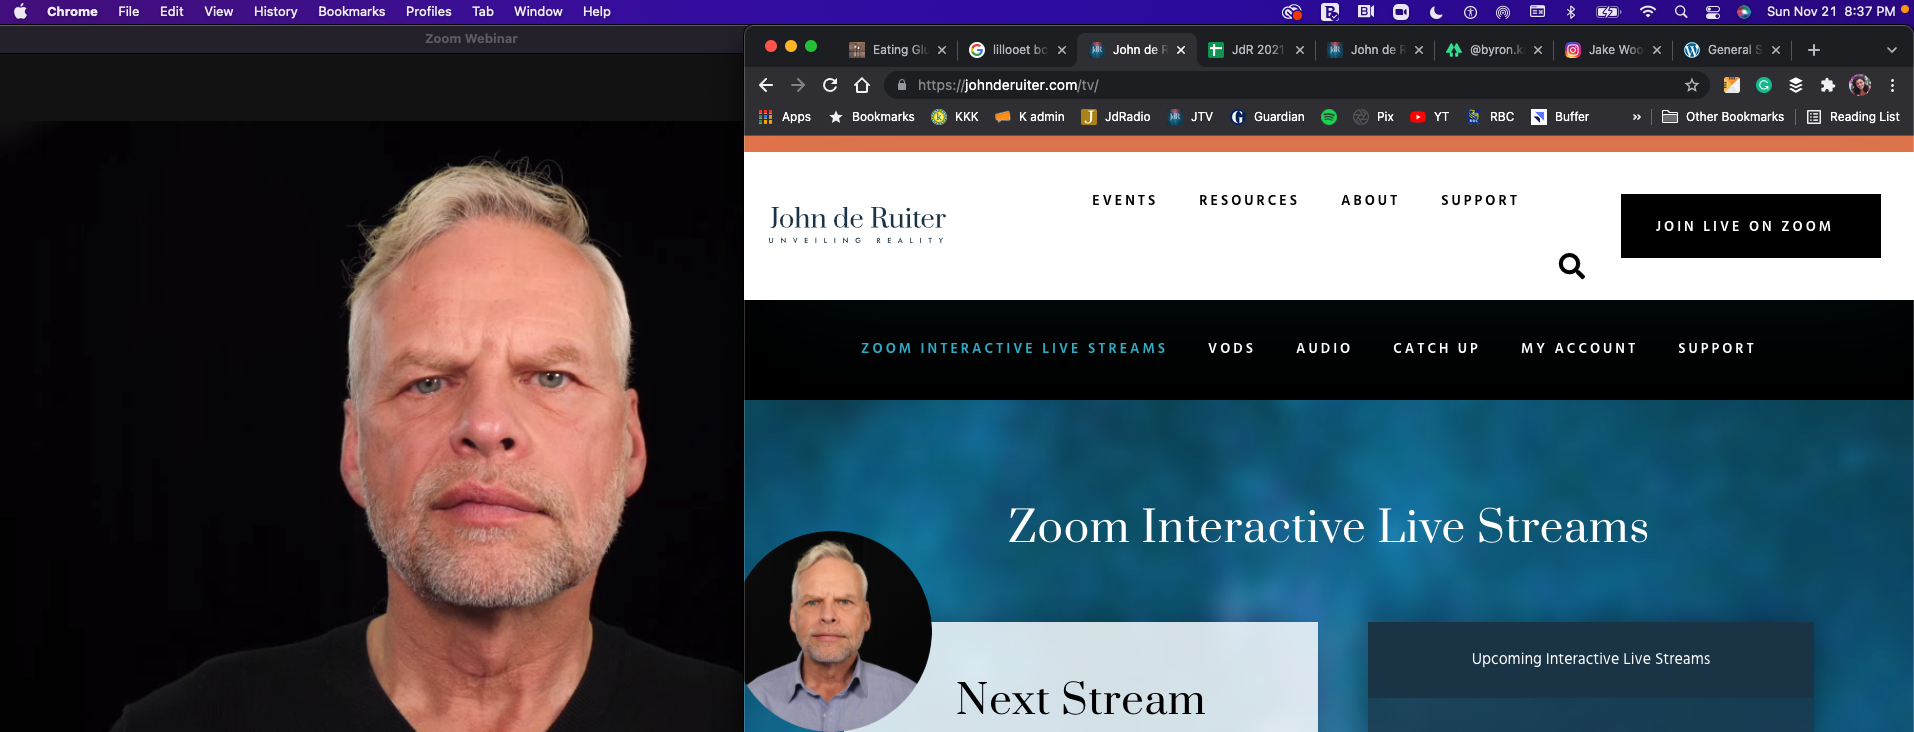Reload the page in Chrome
Viewport: 1914px width, 732px height.
(x=830, y=85)
